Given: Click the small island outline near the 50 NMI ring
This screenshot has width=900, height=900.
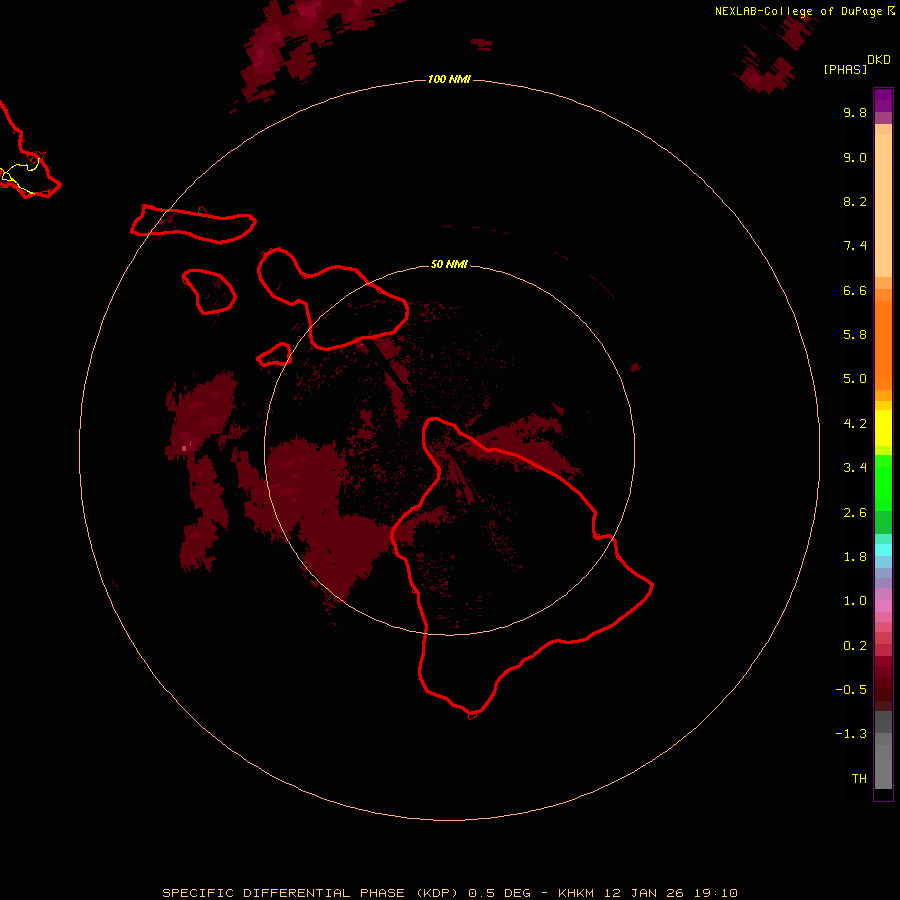Looking at the screenshot, I should point(274,355).
